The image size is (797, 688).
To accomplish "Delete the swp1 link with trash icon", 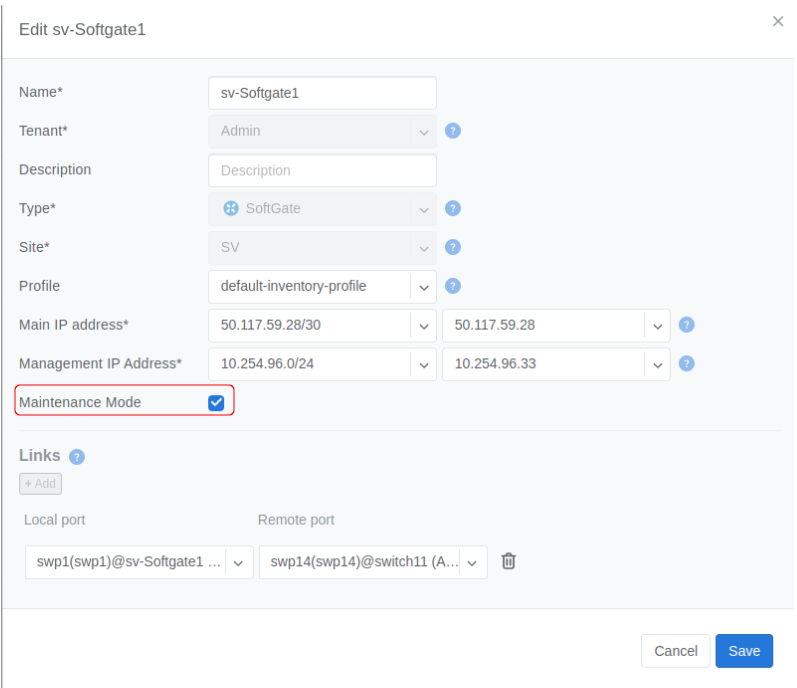I will point(508,561).
